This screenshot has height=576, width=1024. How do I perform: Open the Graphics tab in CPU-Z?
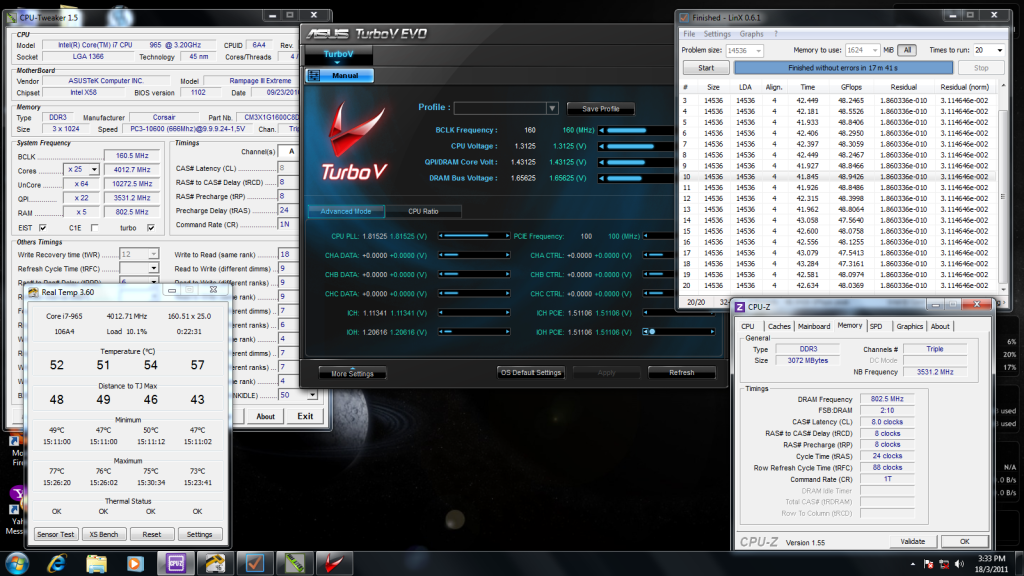(x=909, y=327)
